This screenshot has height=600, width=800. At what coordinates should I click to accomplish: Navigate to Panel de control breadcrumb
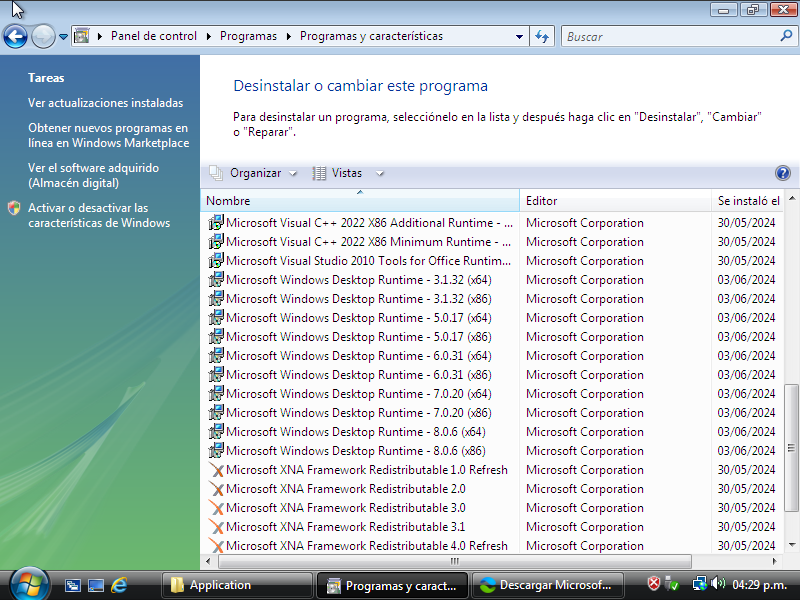154,36
